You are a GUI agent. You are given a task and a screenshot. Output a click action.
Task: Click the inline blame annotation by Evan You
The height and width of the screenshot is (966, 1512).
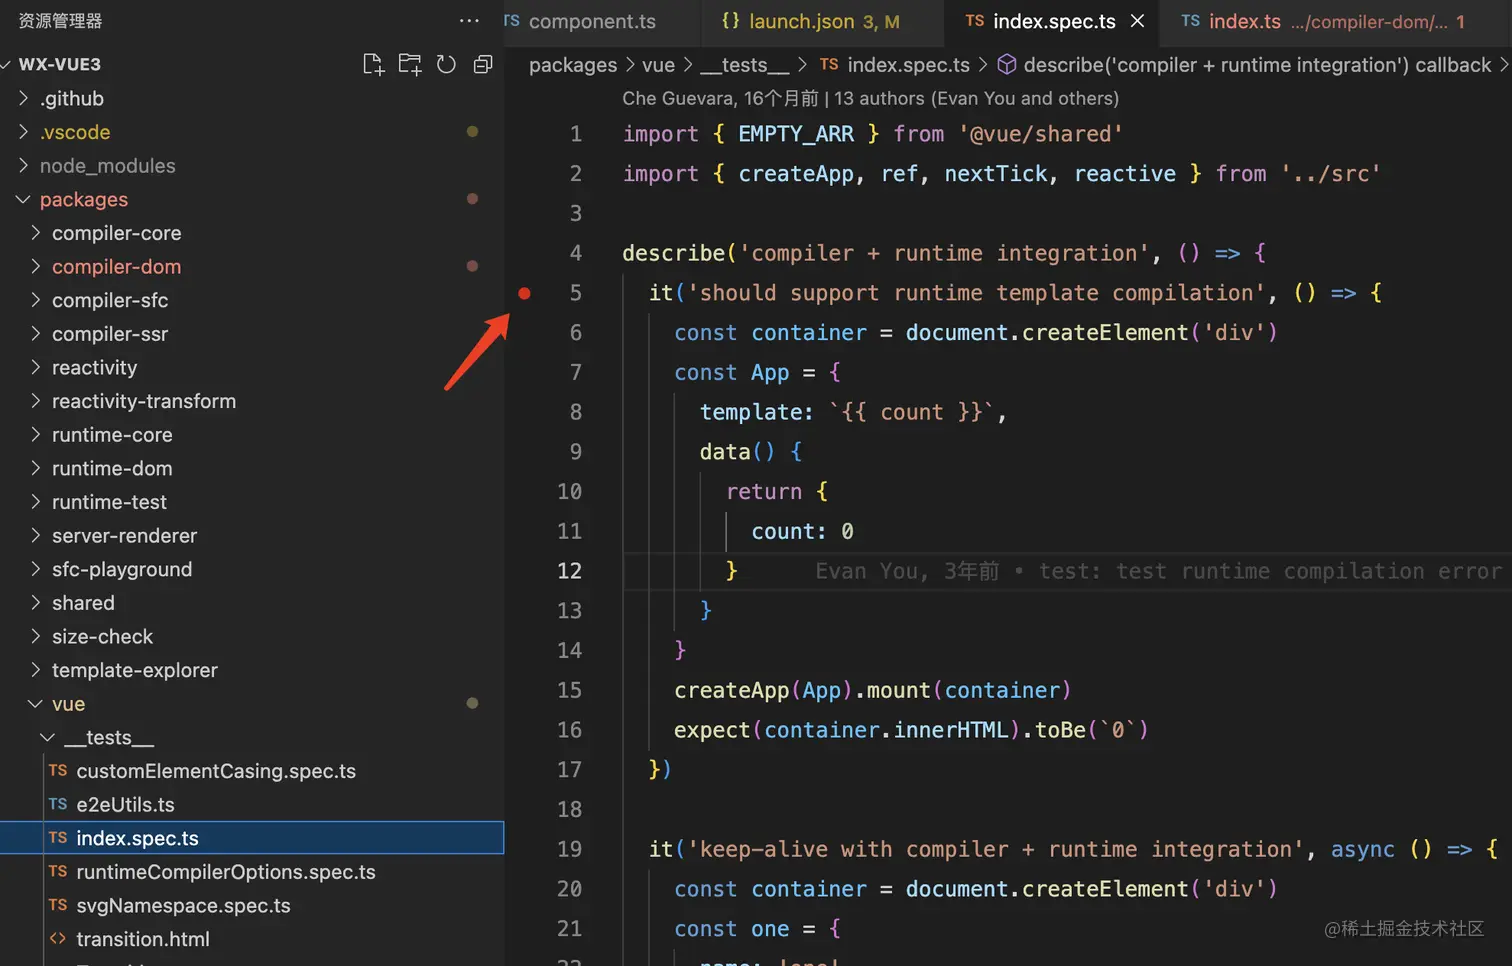(1158, 571)
